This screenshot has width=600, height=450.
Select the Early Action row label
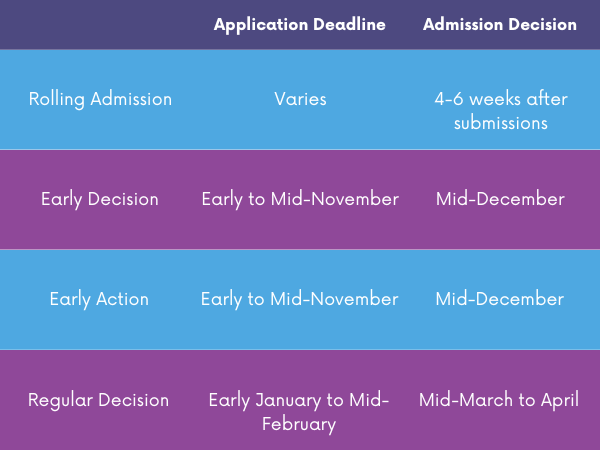point(99,299)
